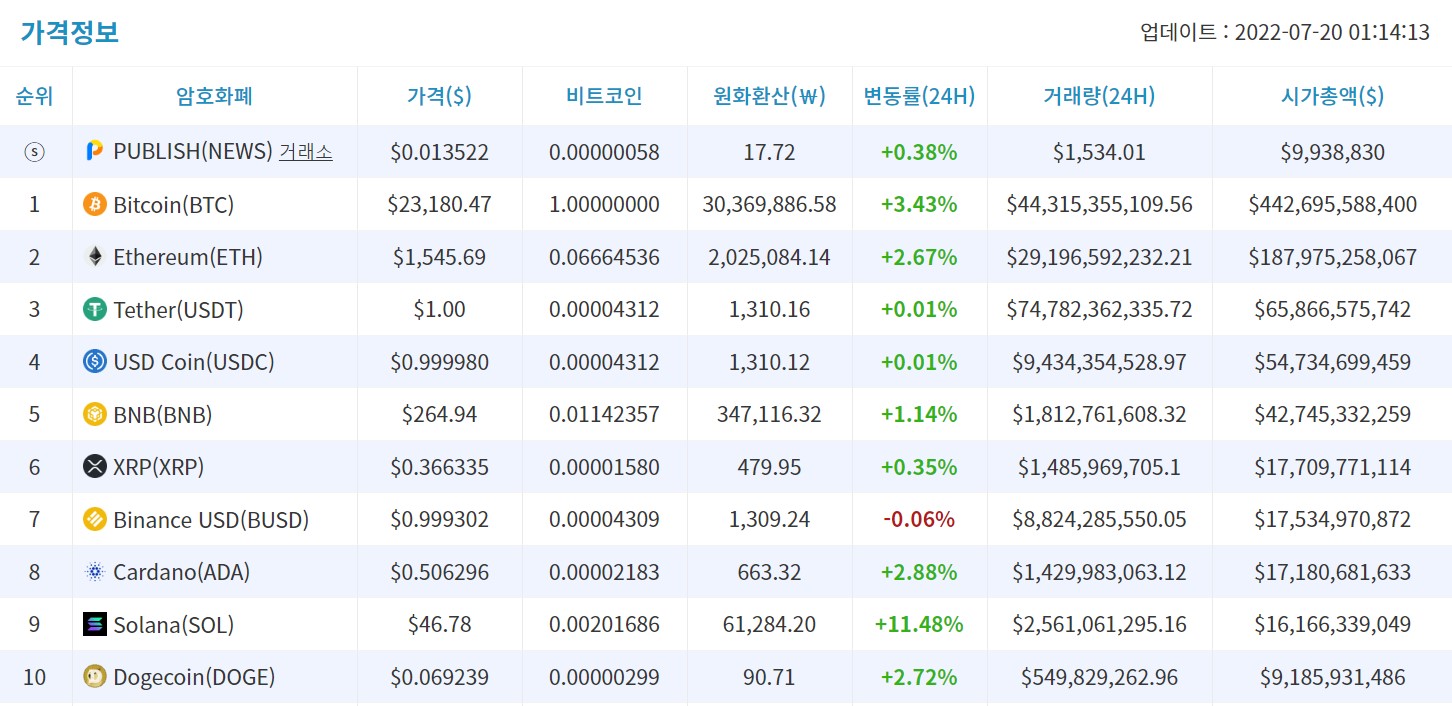Click the Cardano +2.88% change value
1452x706 pixels.
tap(919, 572)
